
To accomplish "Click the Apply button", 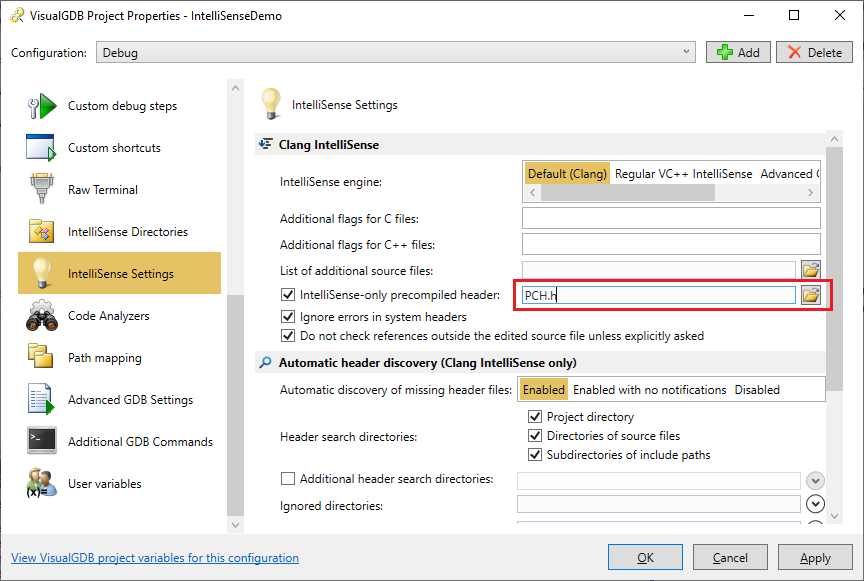I will (815, 557).
